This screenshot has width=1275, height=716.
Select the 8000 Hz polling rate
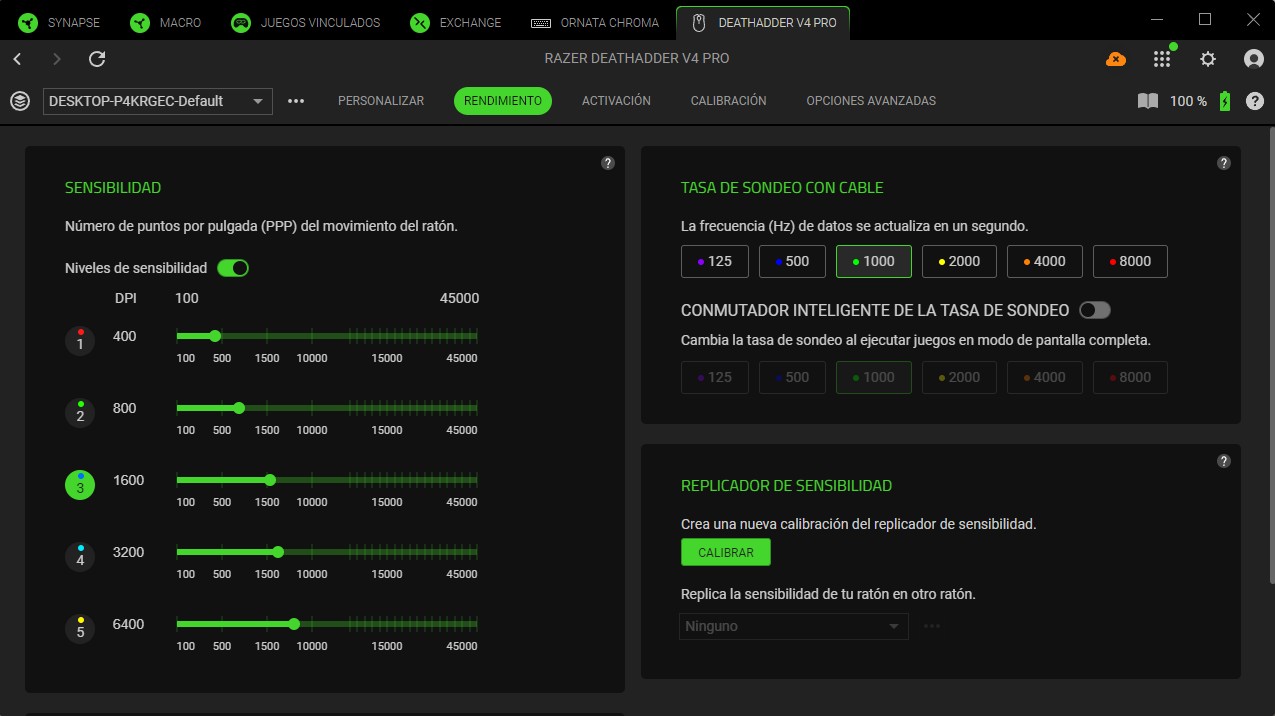pos(1129,261)
